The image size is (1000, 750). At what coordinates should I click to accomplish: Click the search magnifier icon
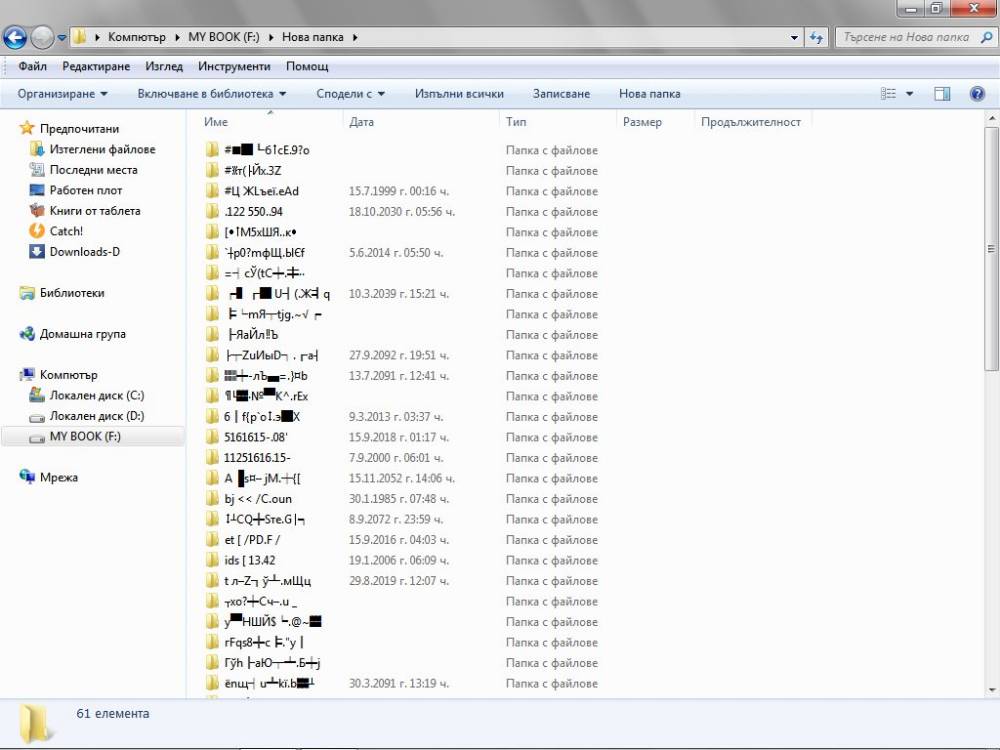tap(986, 37)
